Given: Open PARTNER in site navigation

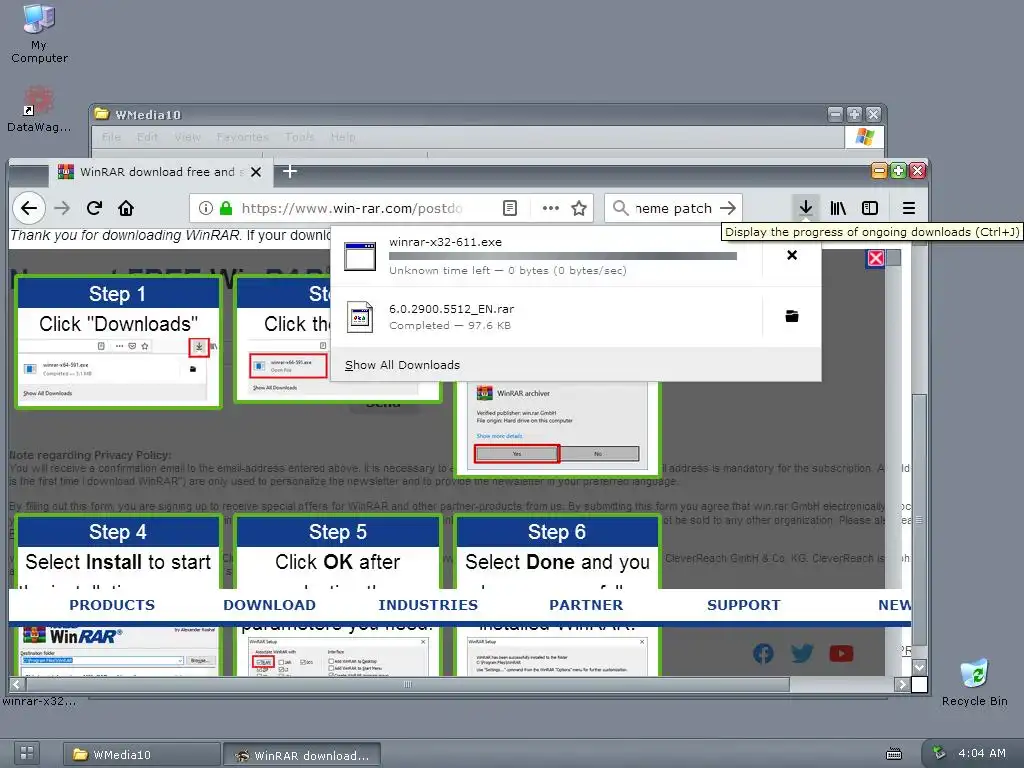Looking at the screenshot, I should 586,605.
